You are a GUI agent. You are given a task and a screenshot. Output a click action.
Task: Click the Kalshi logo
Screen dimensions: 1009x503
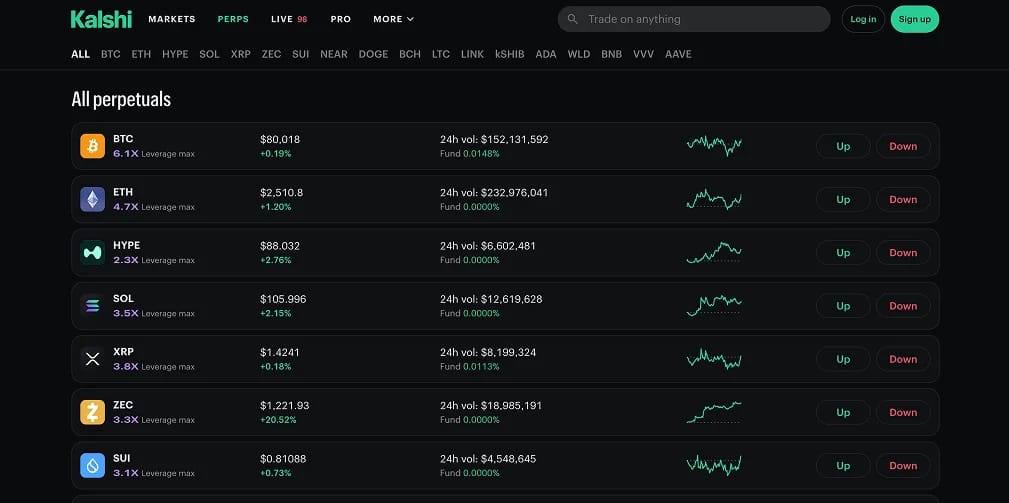[101, 19]
